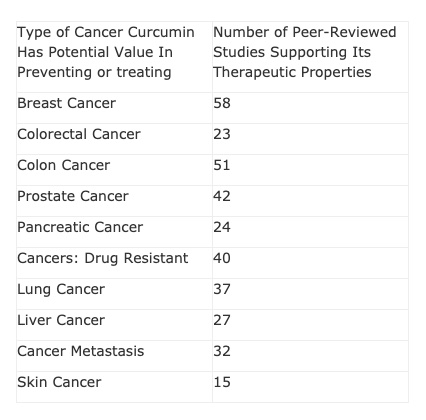The height and width of the screenshot is (420, 426).
Task: Select the Liver Cancer cell
Action: pos(61,320)
